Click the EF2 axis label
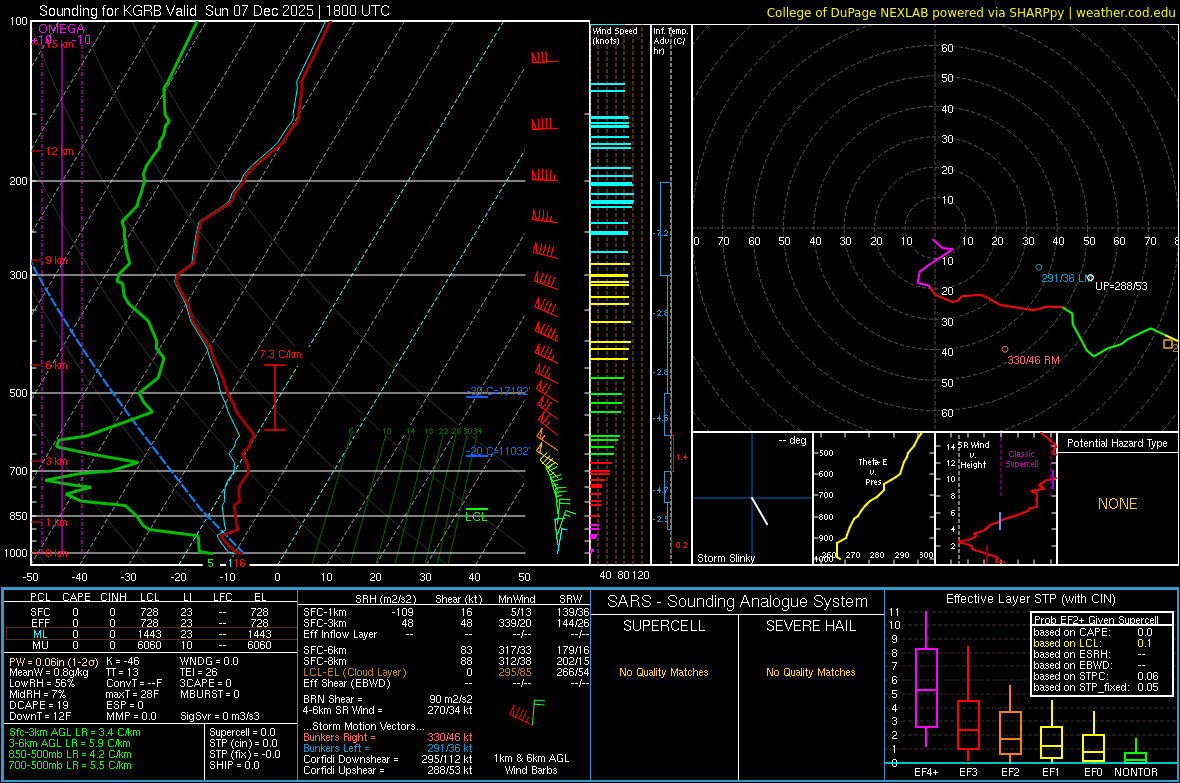Image resolution: width=1180 pixels, height=783 pixels. tap(1010, 772)
